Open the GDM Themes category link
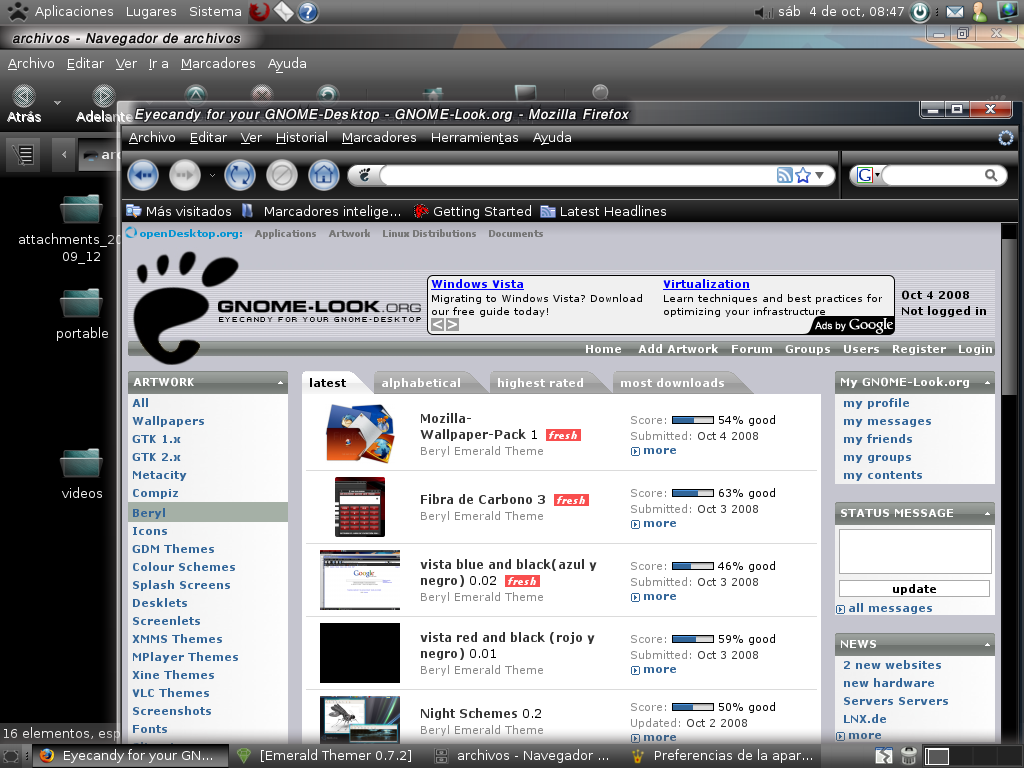Image resolution: width=1024 pixels, height=768 pixels. pos(173,549)
